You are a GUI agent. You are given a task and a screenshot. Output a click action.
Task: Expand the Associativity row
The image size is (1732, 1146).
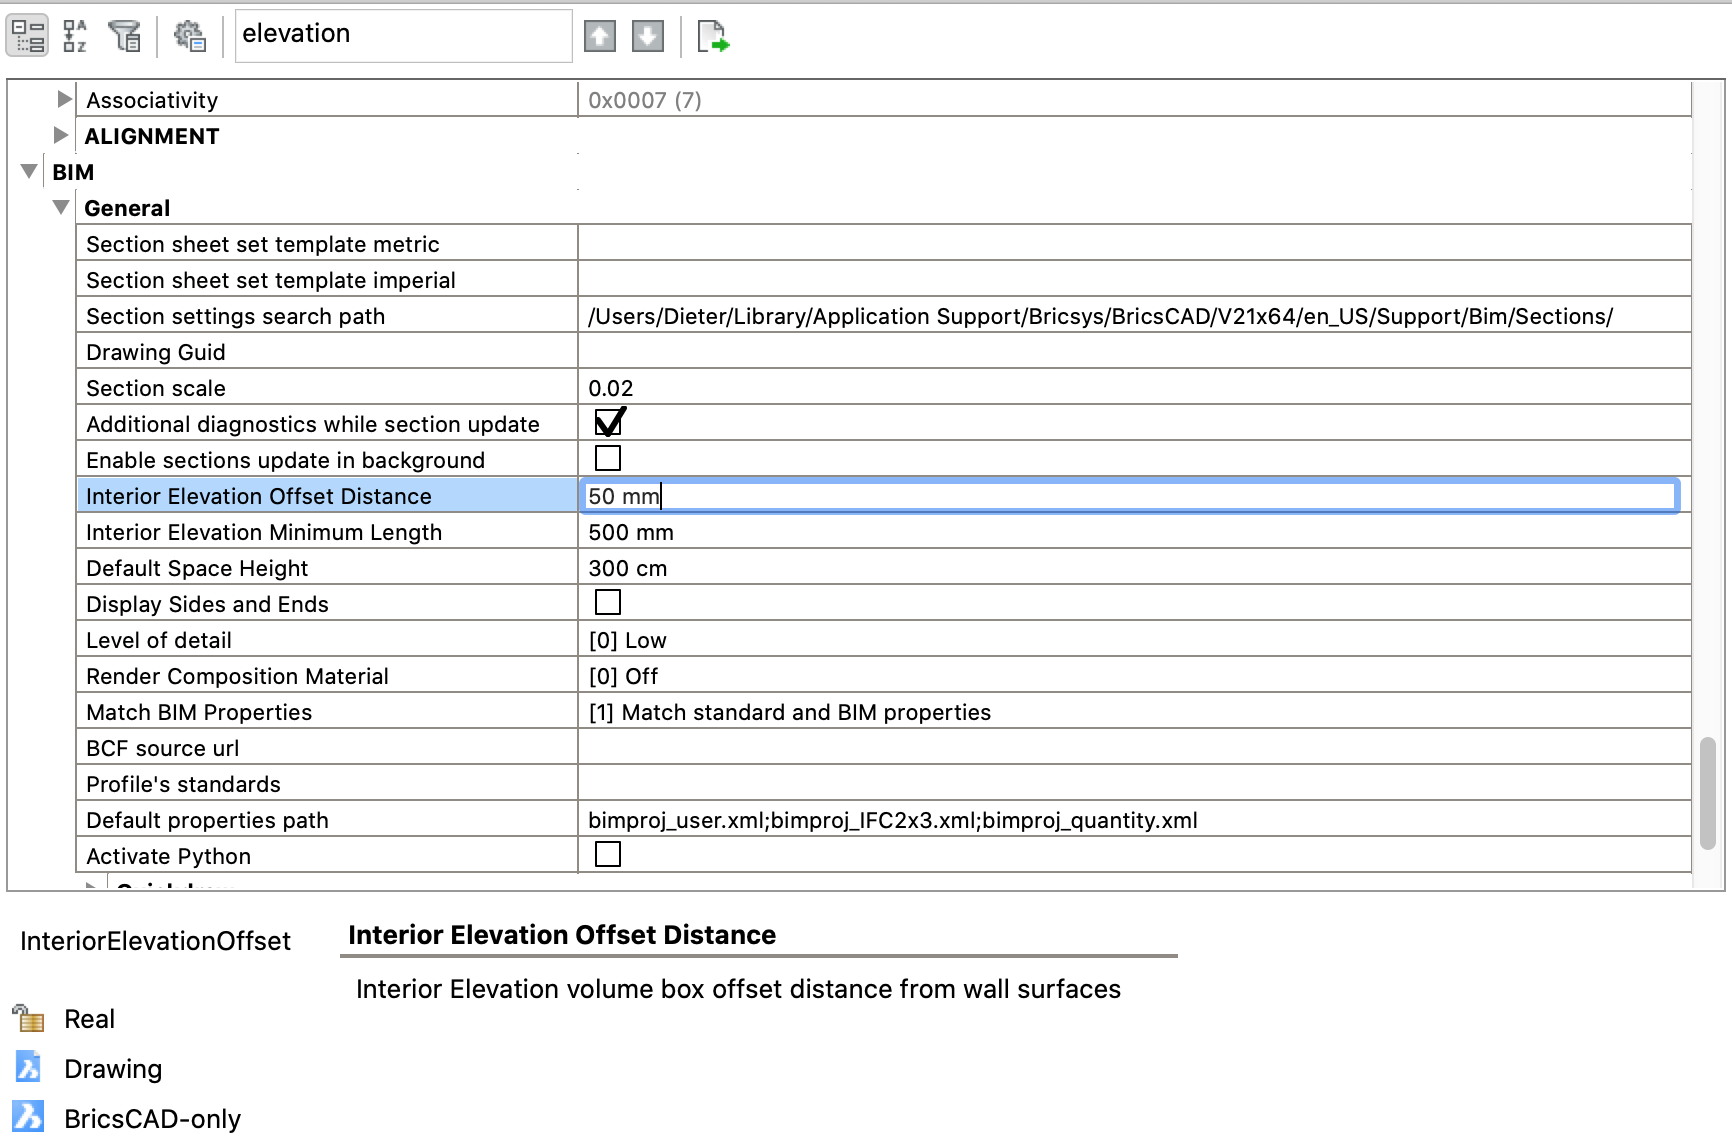tap(64, 99)
